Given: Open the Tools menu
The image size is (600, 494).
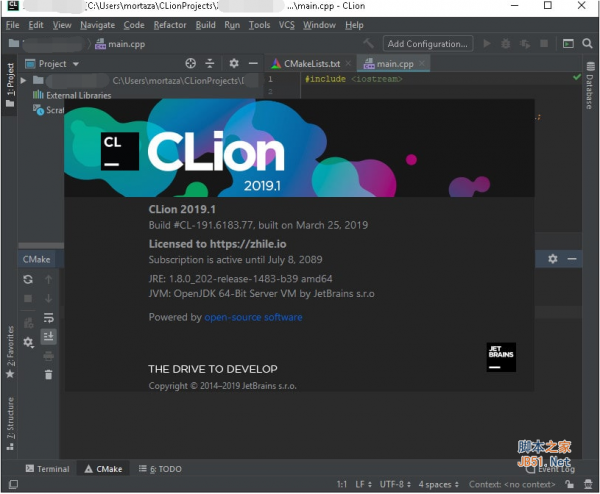Looking at the screenshot, I should click(259, 25).
